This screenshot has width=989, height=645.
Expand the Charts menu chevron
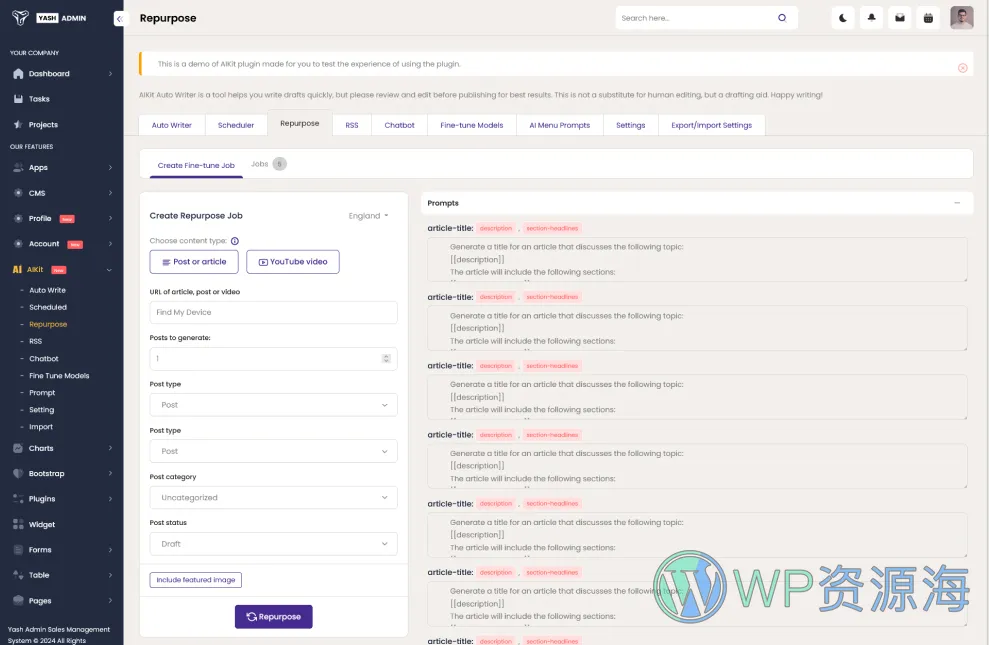[x=110, y=448]
